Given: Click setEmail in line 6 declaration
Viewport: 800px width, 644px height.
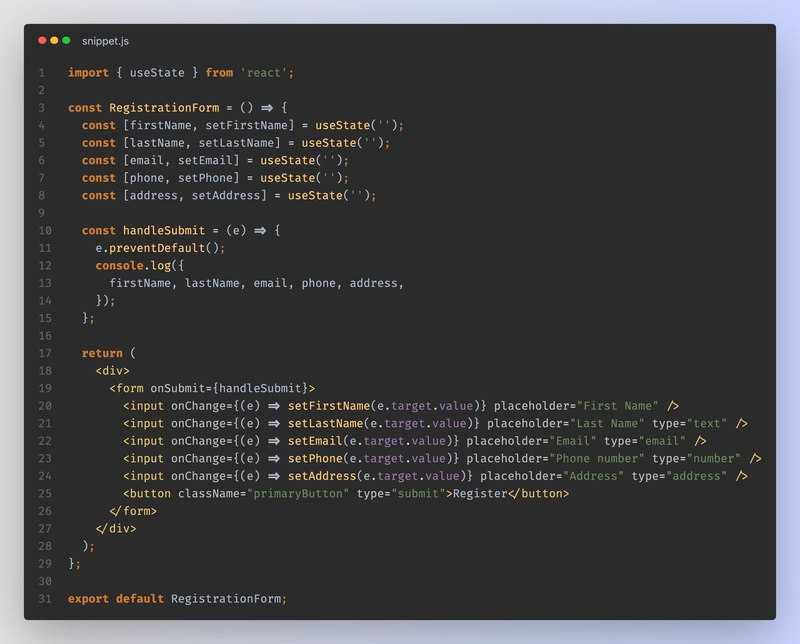Looking at the screenshot, I should 206,160.
